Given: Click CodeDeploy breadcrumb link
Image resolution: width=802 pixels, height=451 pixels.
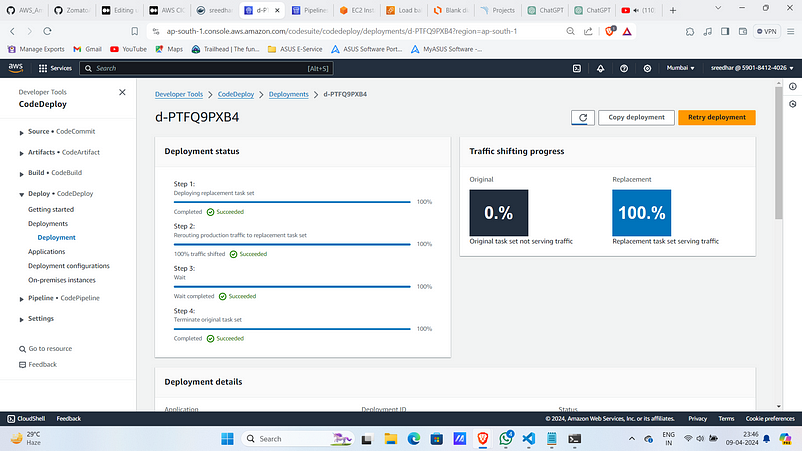Looking at the screenshot, I should point(236,94).
